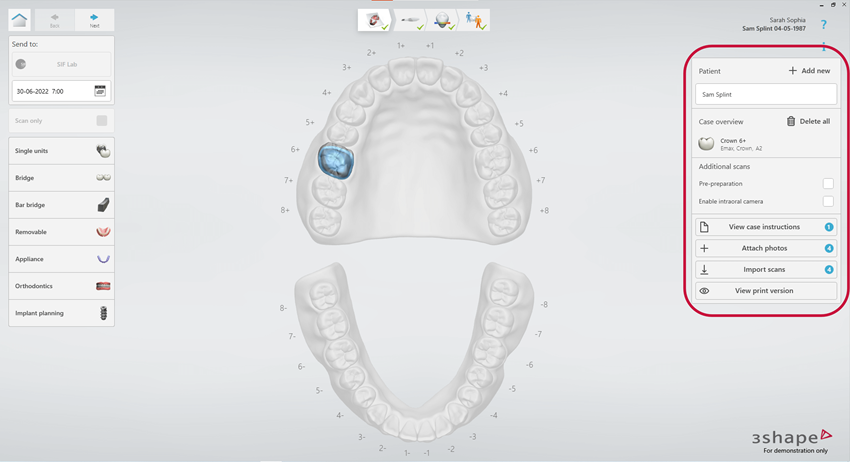Screen dimensions: 850x462
Task: Click the Sam Splint patient field
Action: 765,94
